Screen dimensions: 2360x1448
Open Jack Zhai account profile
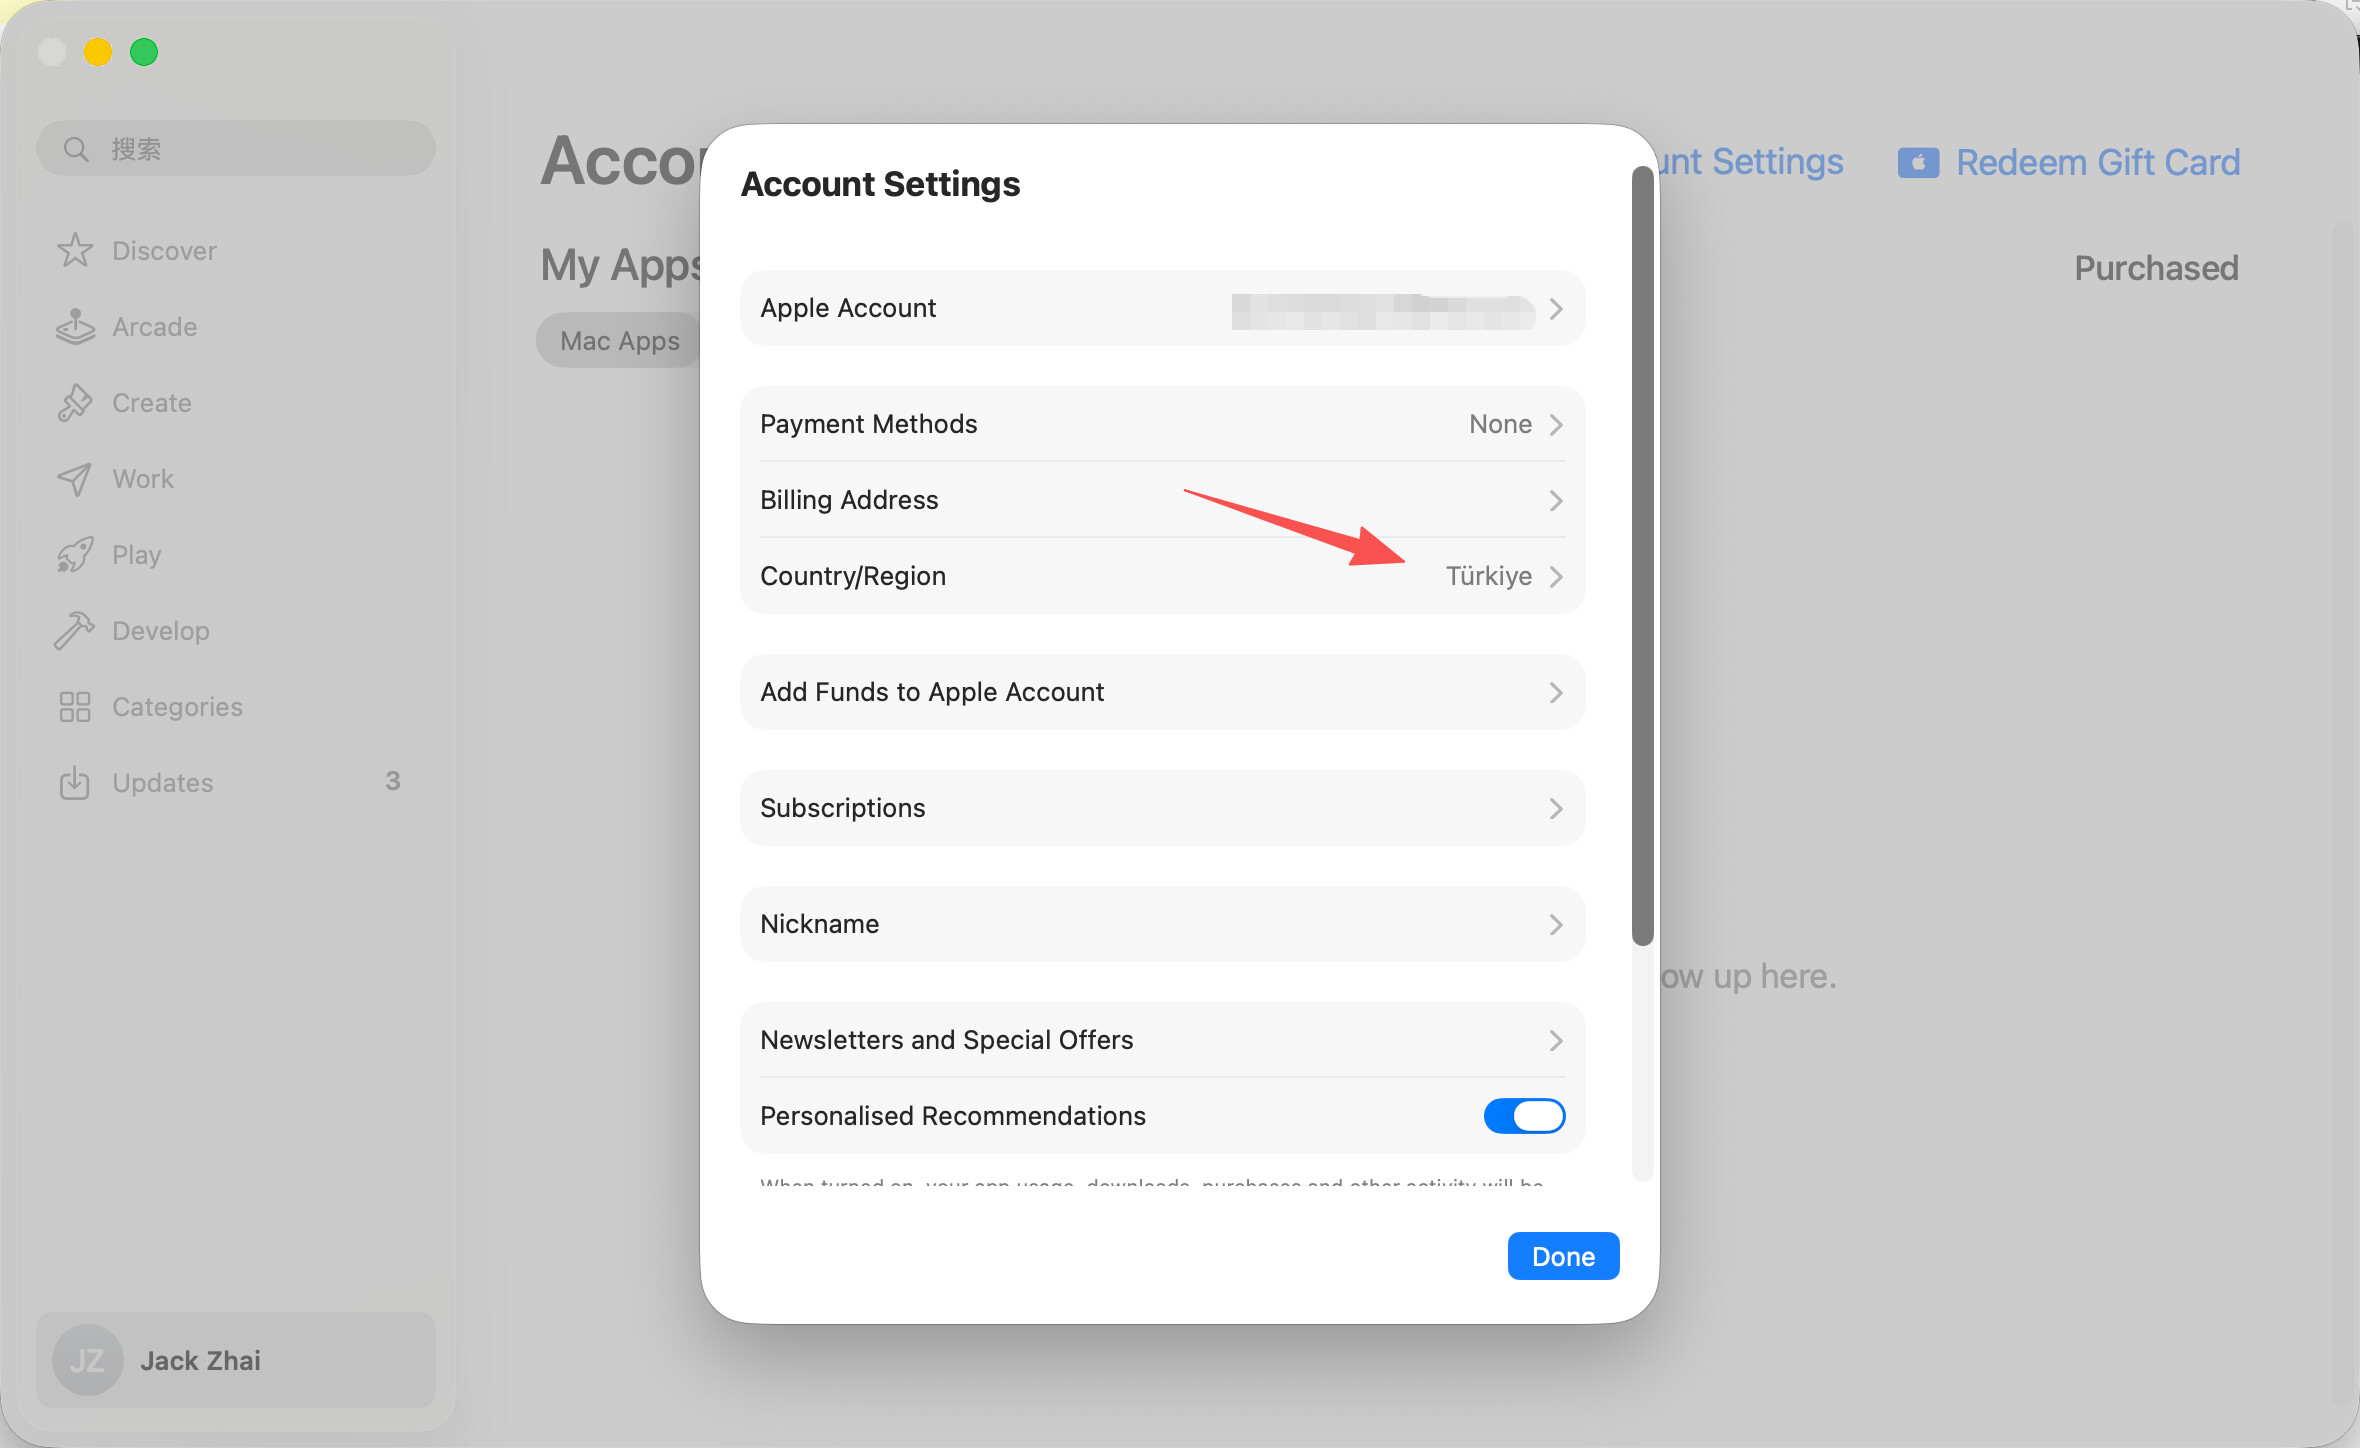(236, 1360)
